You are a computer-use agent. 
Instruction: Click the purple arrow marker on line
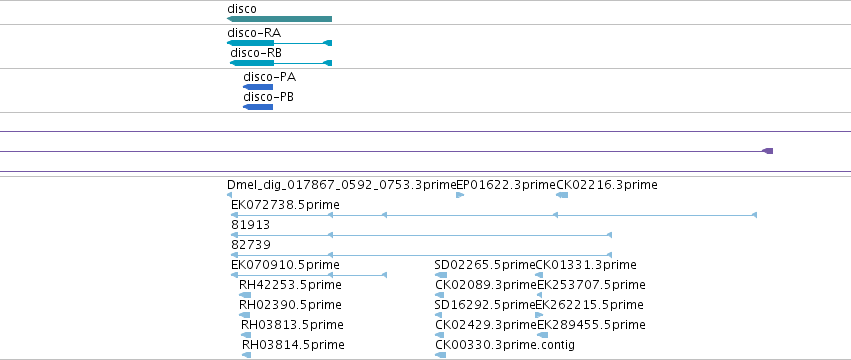767,151
